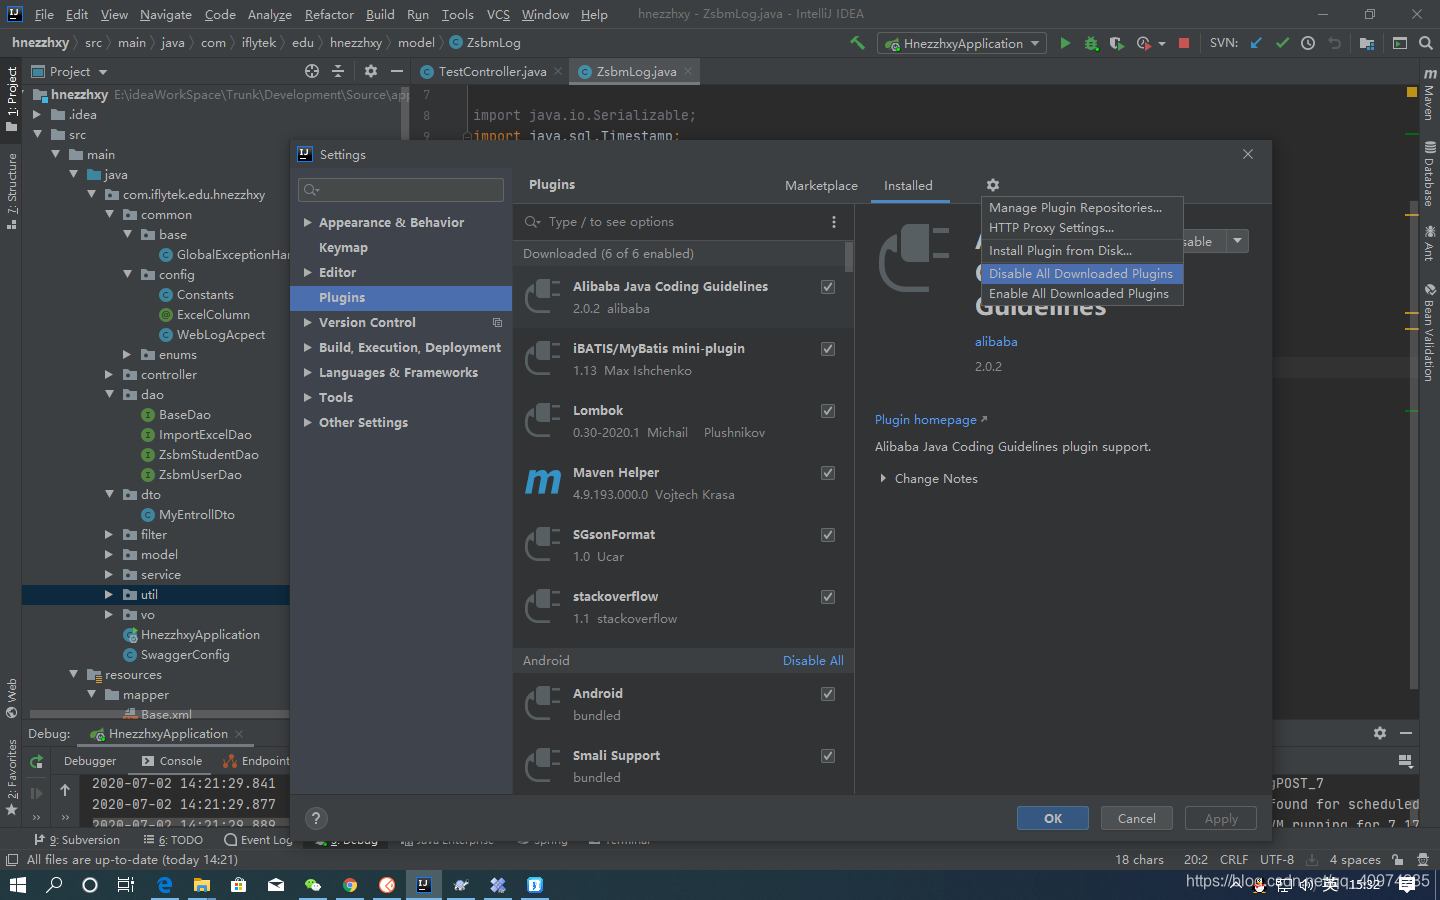Click up arrow icon in debug console

(65, 790)
